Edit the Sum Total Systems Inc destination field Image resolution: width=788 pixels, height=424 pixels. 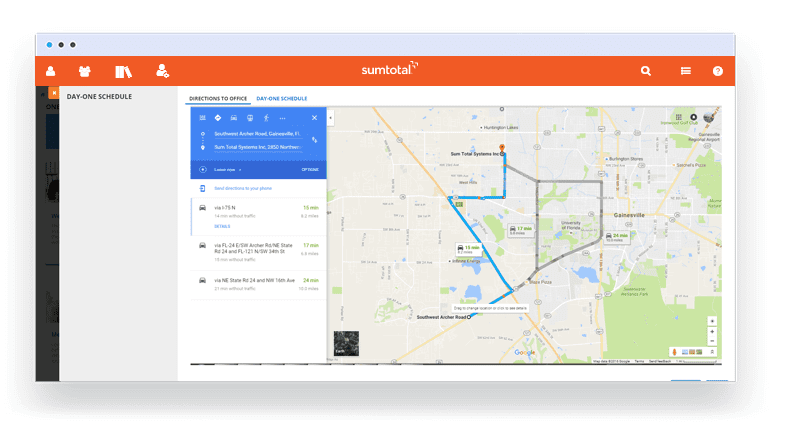[x=257, y=147]
